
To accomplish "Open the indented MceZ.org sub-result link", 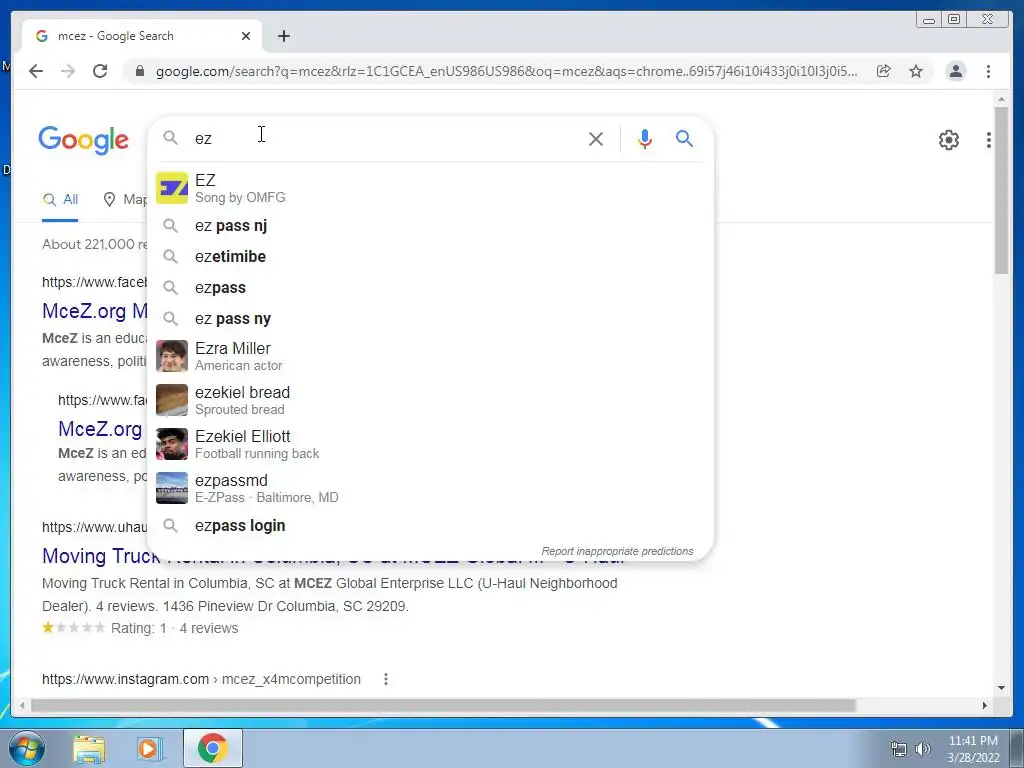I will (x=100, y=429).
